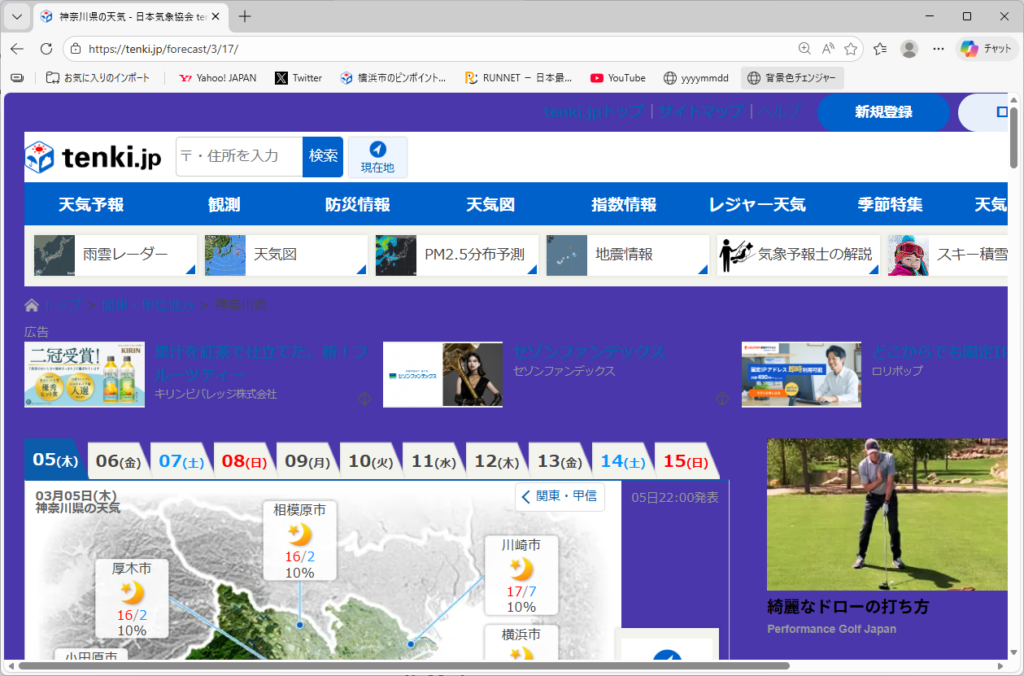This screenshot has width=1024, height=676.
Task: Click the browser refresh icon
Action: click(46, 48)
